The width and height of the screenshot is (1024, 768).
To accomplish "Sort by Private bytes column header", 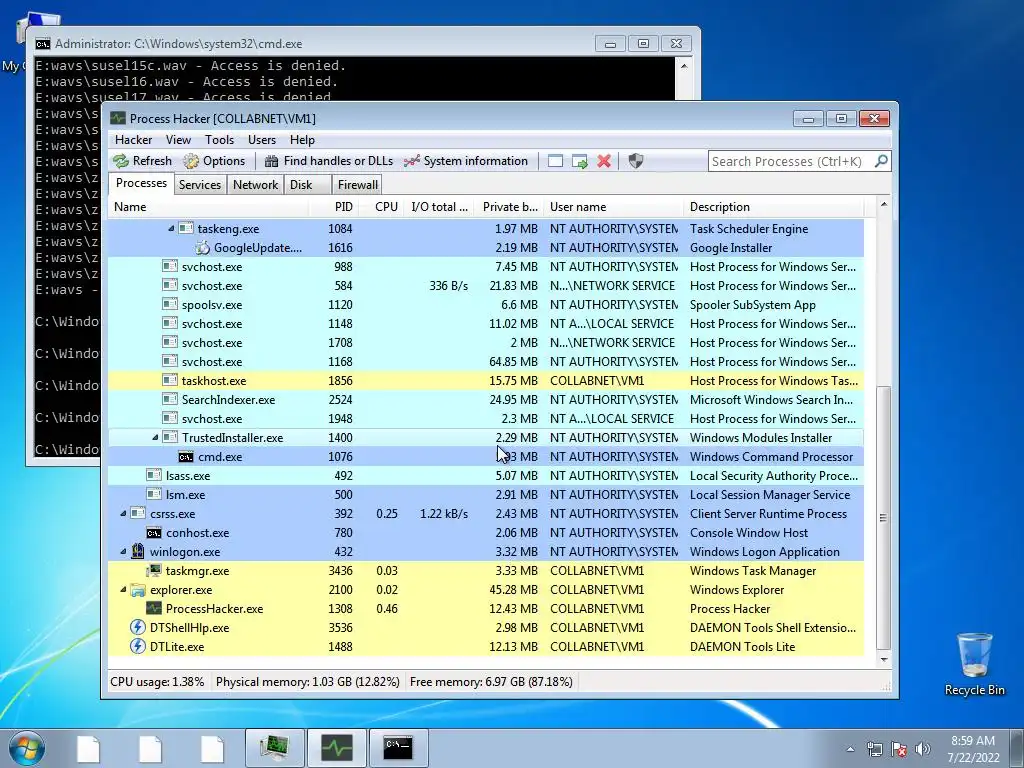I will click(510, 207).
